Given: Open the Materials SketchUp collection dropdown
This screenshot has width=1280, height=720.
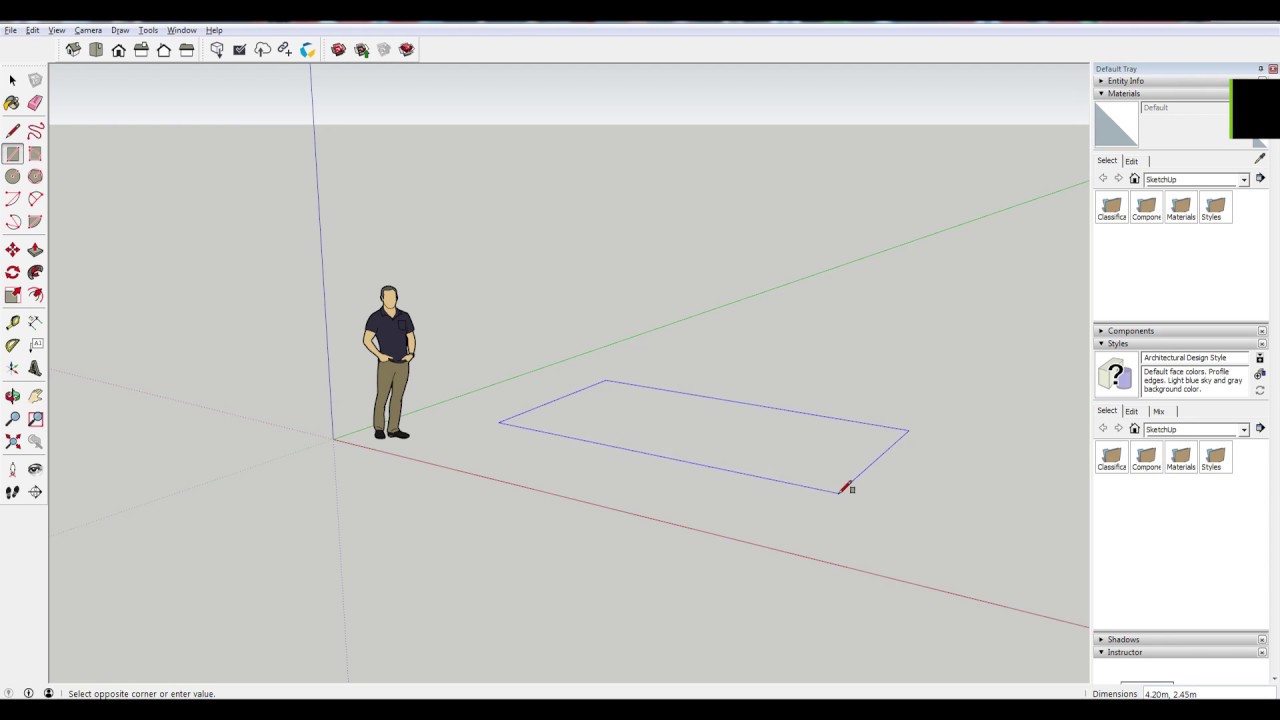Looking at the screenshot, I should [1243, 180].
